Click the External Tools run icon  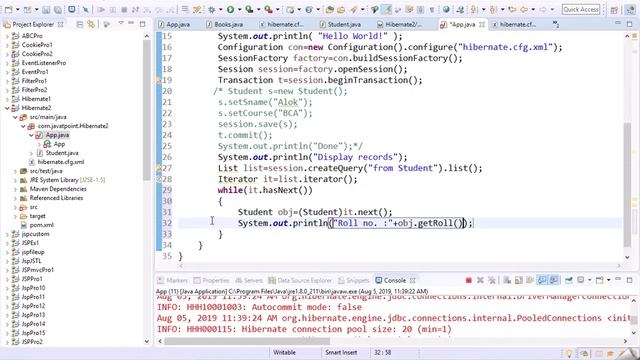pos(268,9)
